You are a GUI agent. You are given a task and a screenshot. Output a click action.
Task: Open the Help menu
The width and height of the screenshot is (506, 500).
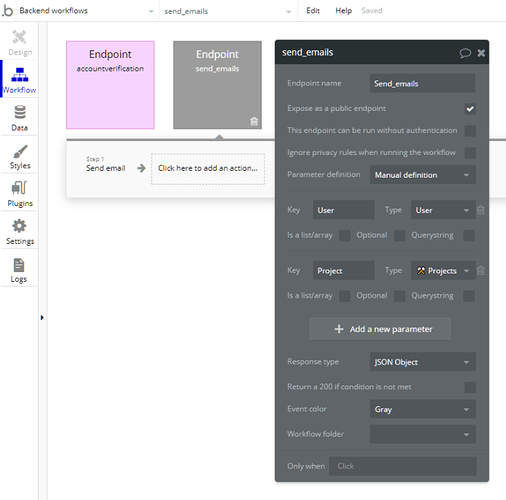click(343, 11)
